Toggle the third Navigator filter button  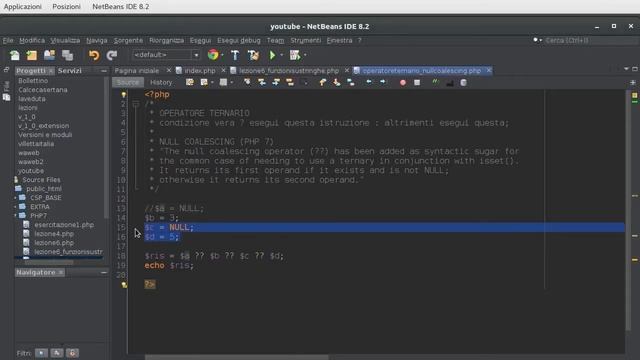coord(72,353)
